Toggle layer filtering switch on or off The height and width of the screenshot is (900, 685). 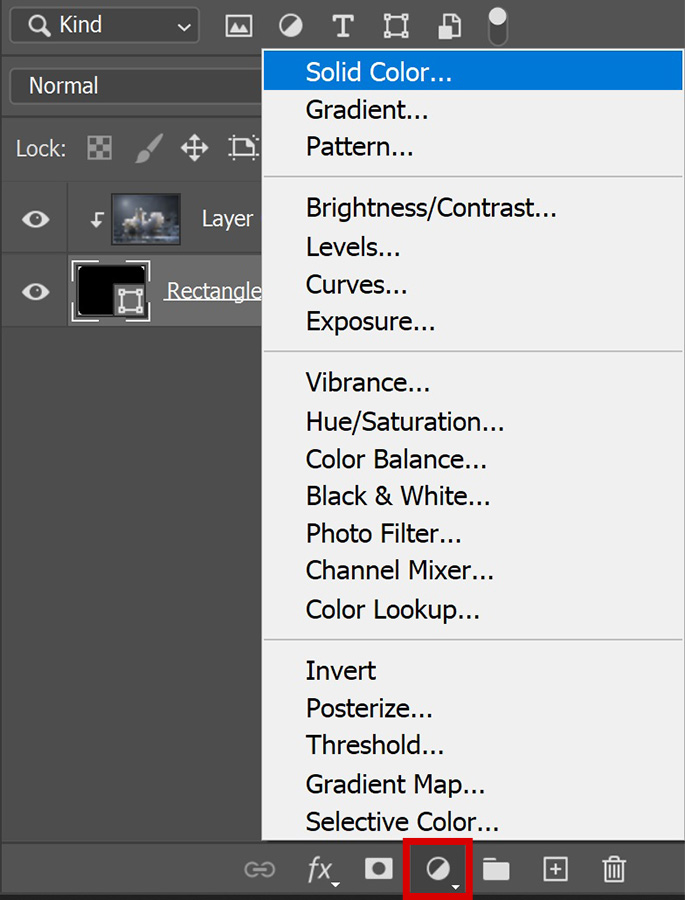(x=498, y=26)
